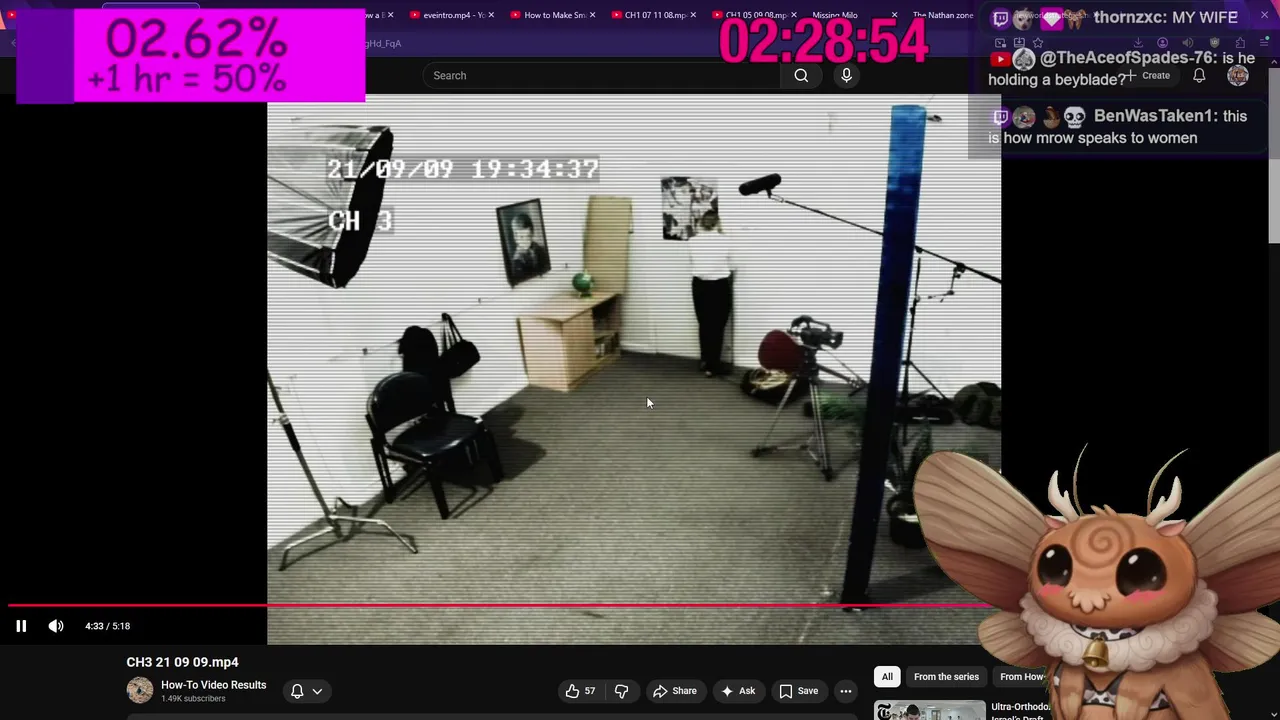Click the 1.49K subscribers text

[x=193, y=699]
